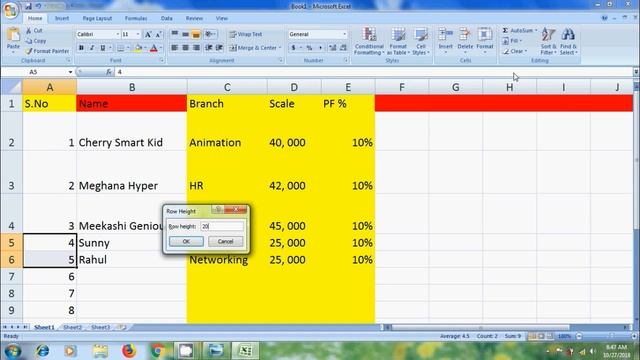The width and height of the screenshot is (640, 360).
Task: Open Conditional Formatting menu
Action: 369,41
